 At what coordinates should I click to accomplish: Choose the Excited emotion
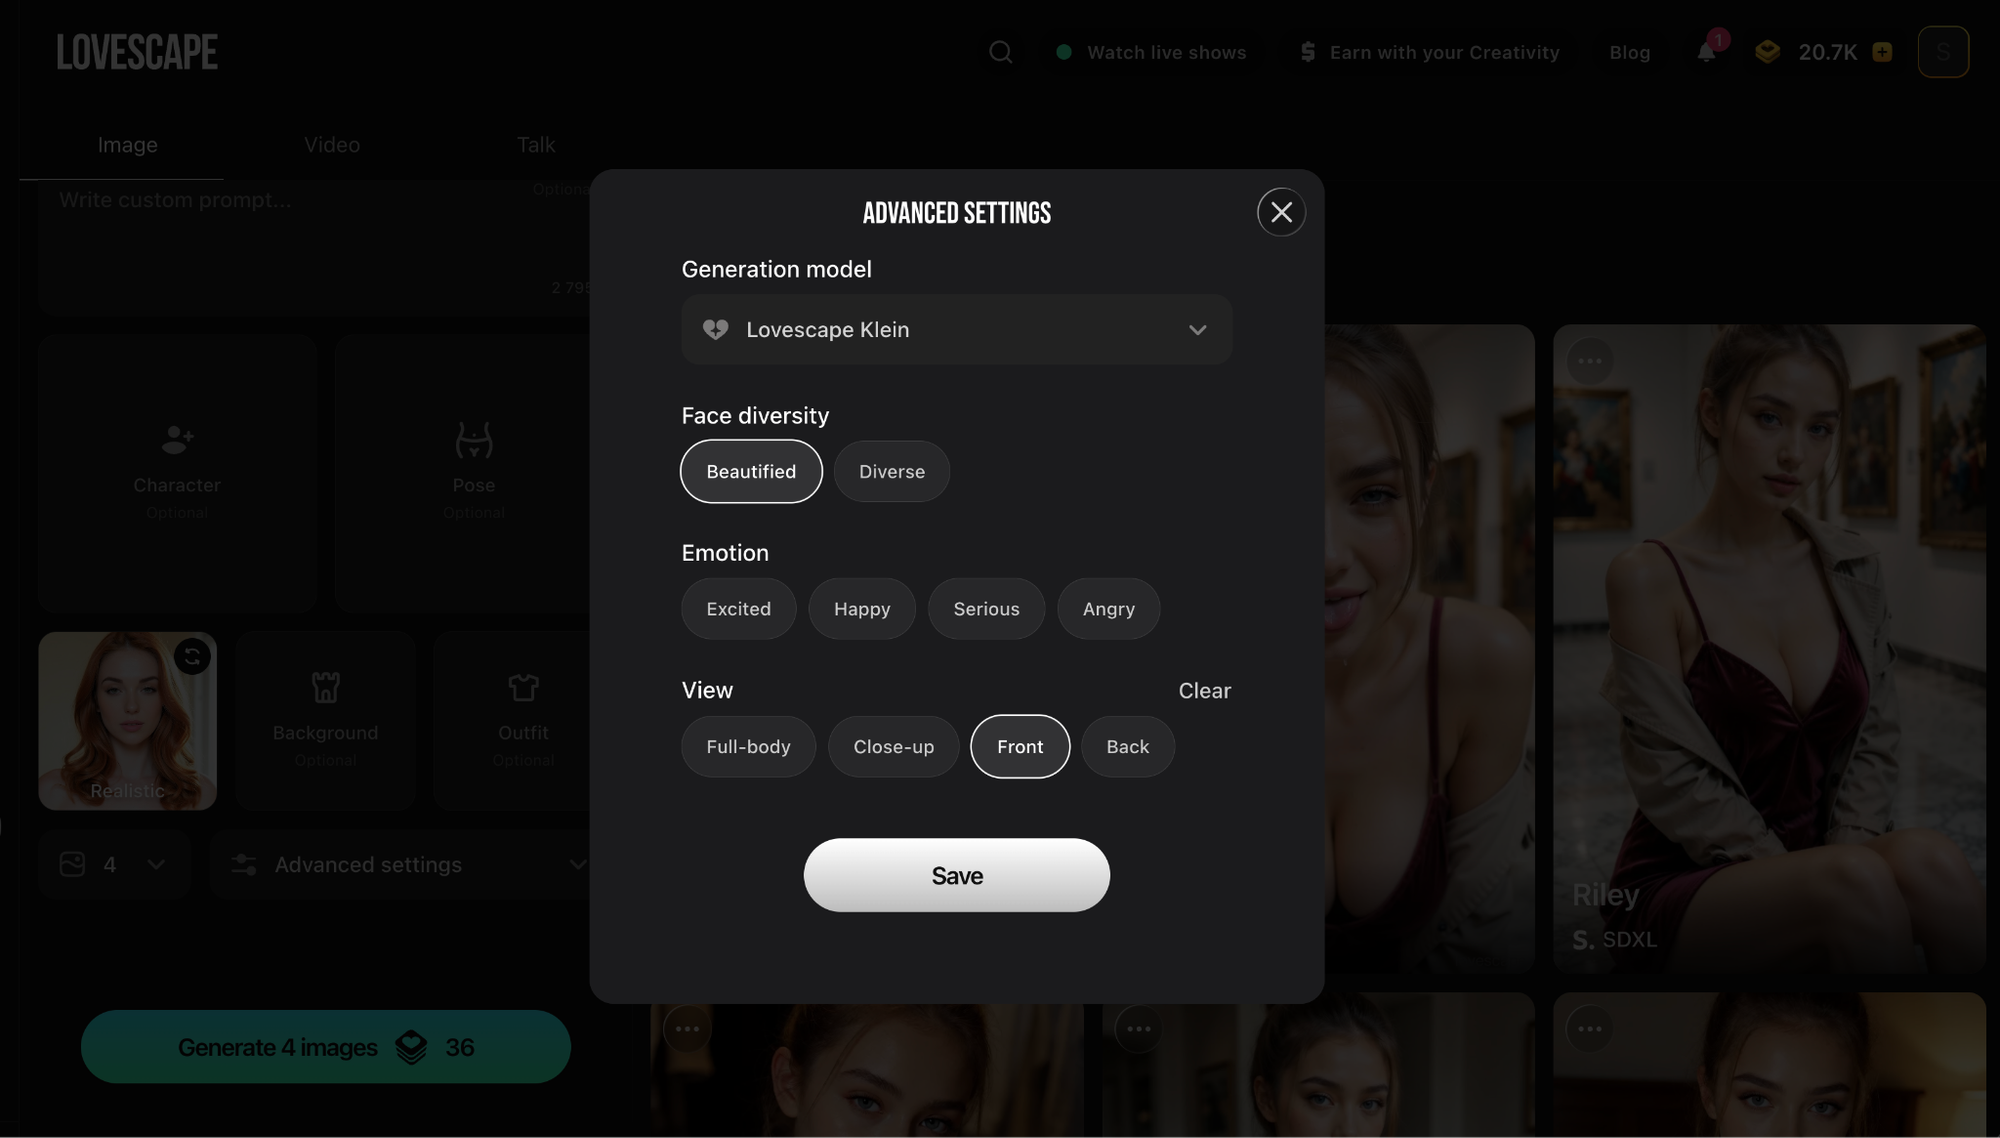[x=738, y=609]
